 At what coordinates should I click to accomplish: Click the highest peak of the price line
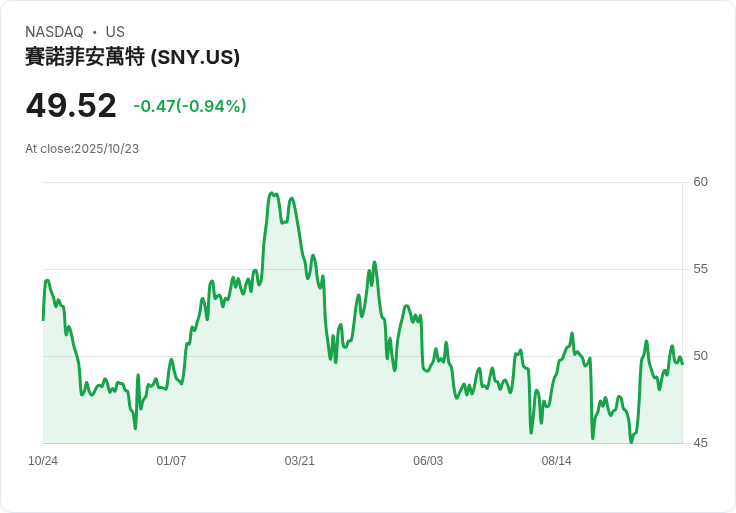(271, 193)
